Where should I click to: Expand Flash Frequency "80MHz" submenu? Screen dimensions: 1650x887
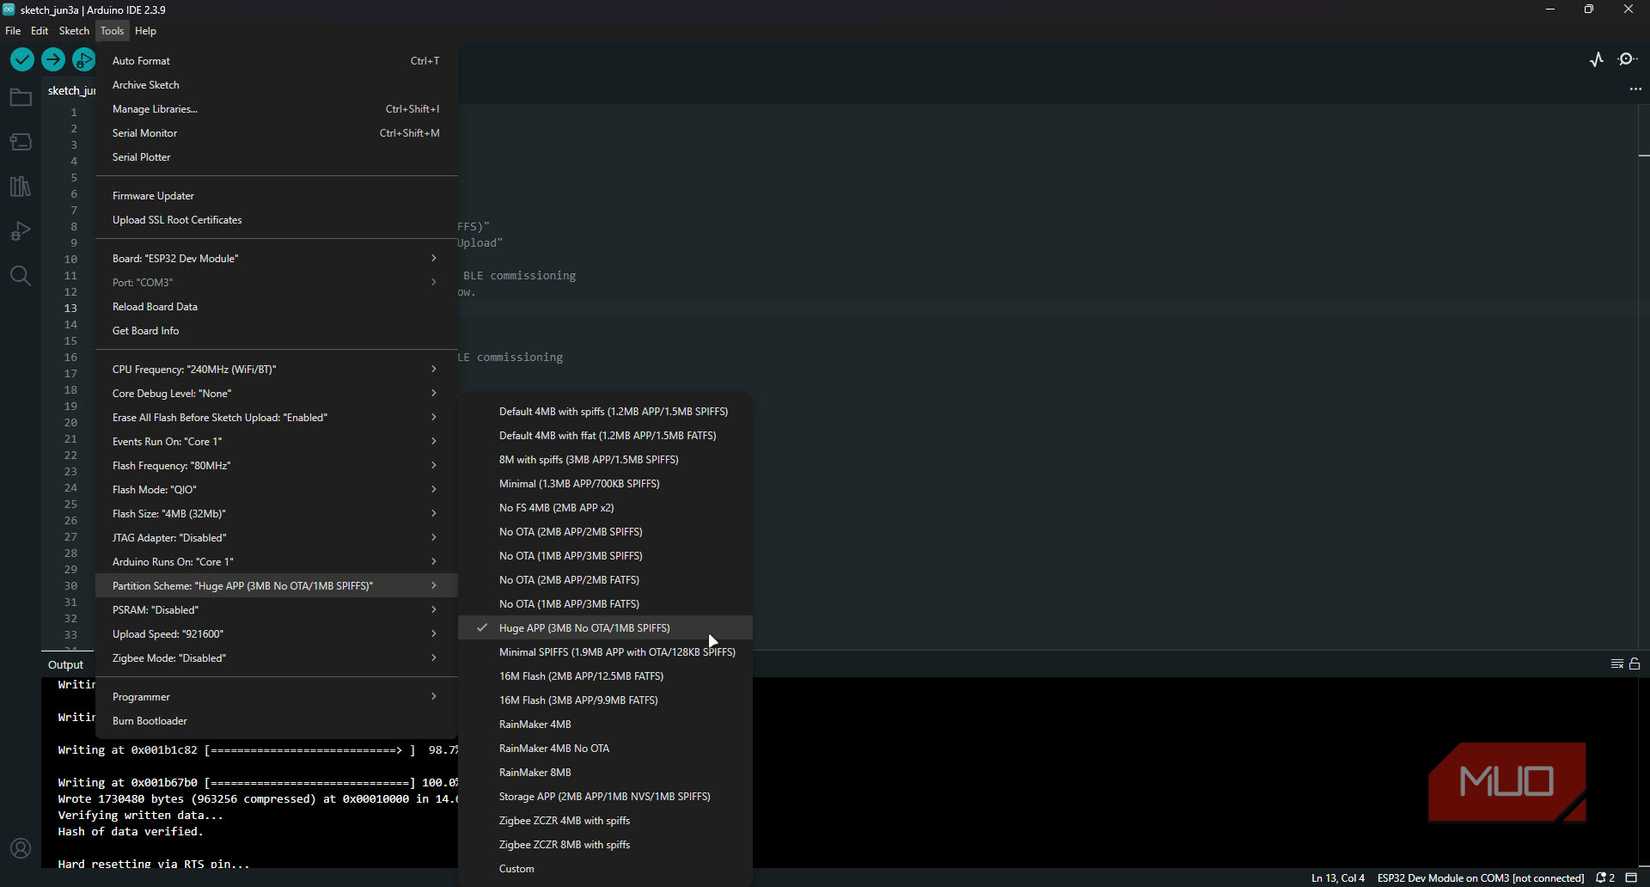(x=276, y=465)
